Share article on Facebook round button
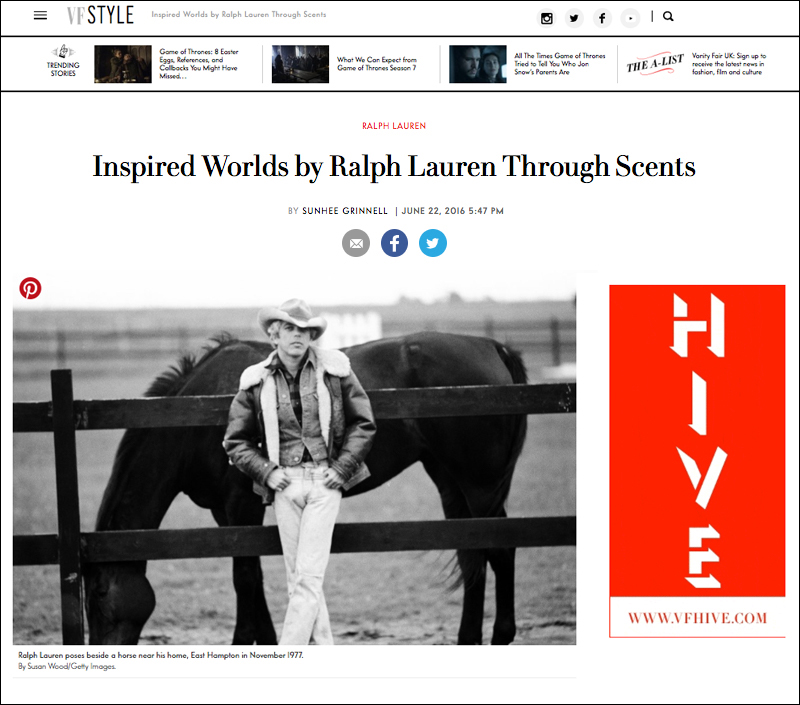 (x=394, y=243)
